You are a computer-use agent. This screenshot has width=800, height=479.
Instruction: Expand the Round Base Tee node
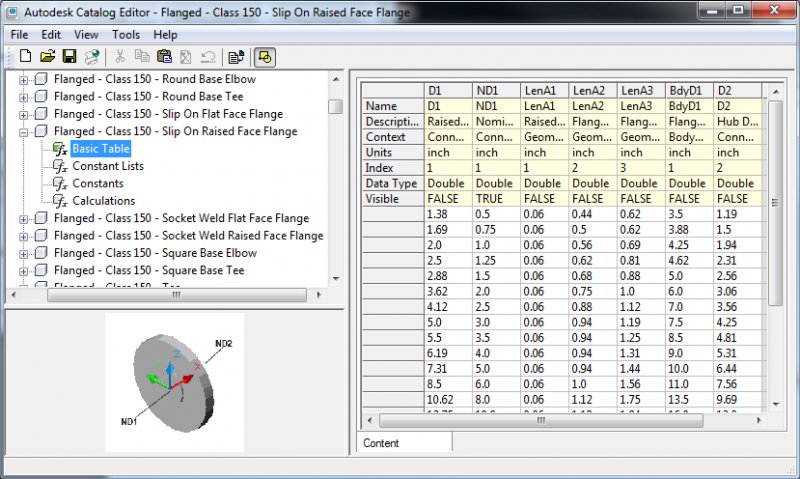pos(23,97)
